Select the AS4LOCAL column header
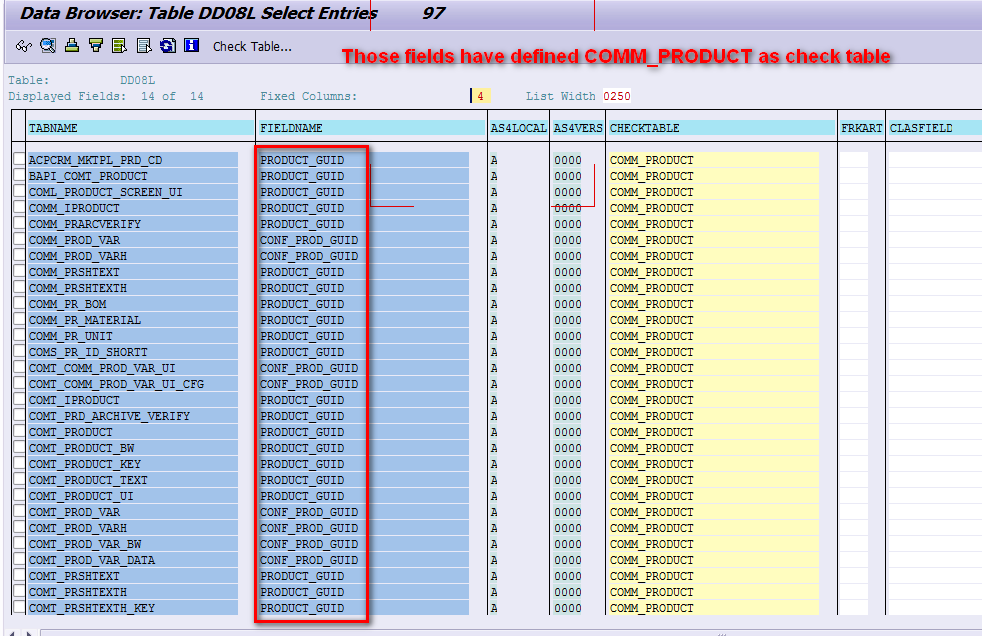The height and width of the screenshot is (636, 982). tap(519, 128)
